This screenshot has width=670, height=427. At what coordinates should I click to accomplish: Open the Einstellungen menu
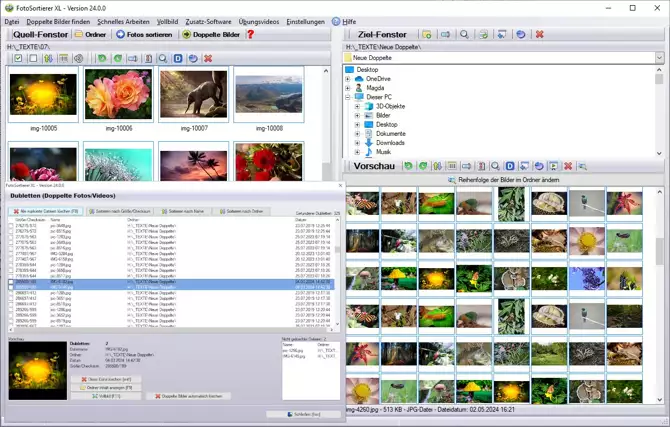(x=305, y=21)
